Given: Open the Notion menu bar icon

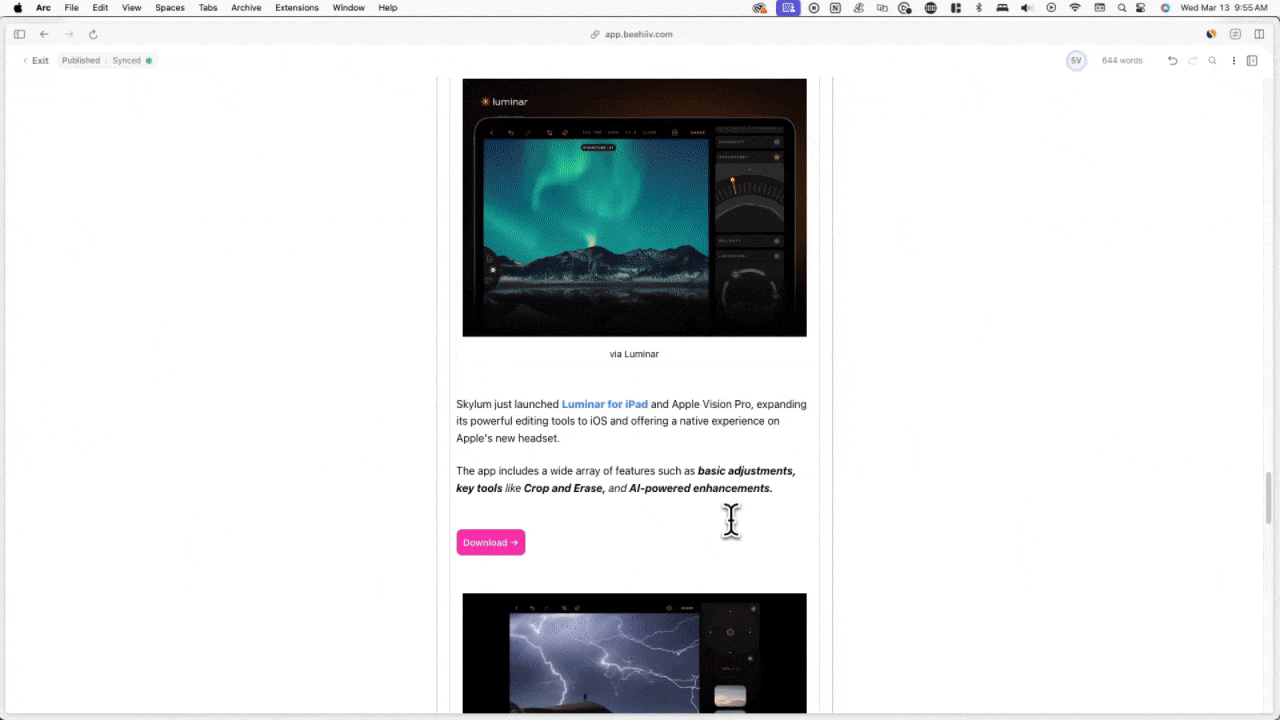Looking at the screenshot, I should pos(836,8).
